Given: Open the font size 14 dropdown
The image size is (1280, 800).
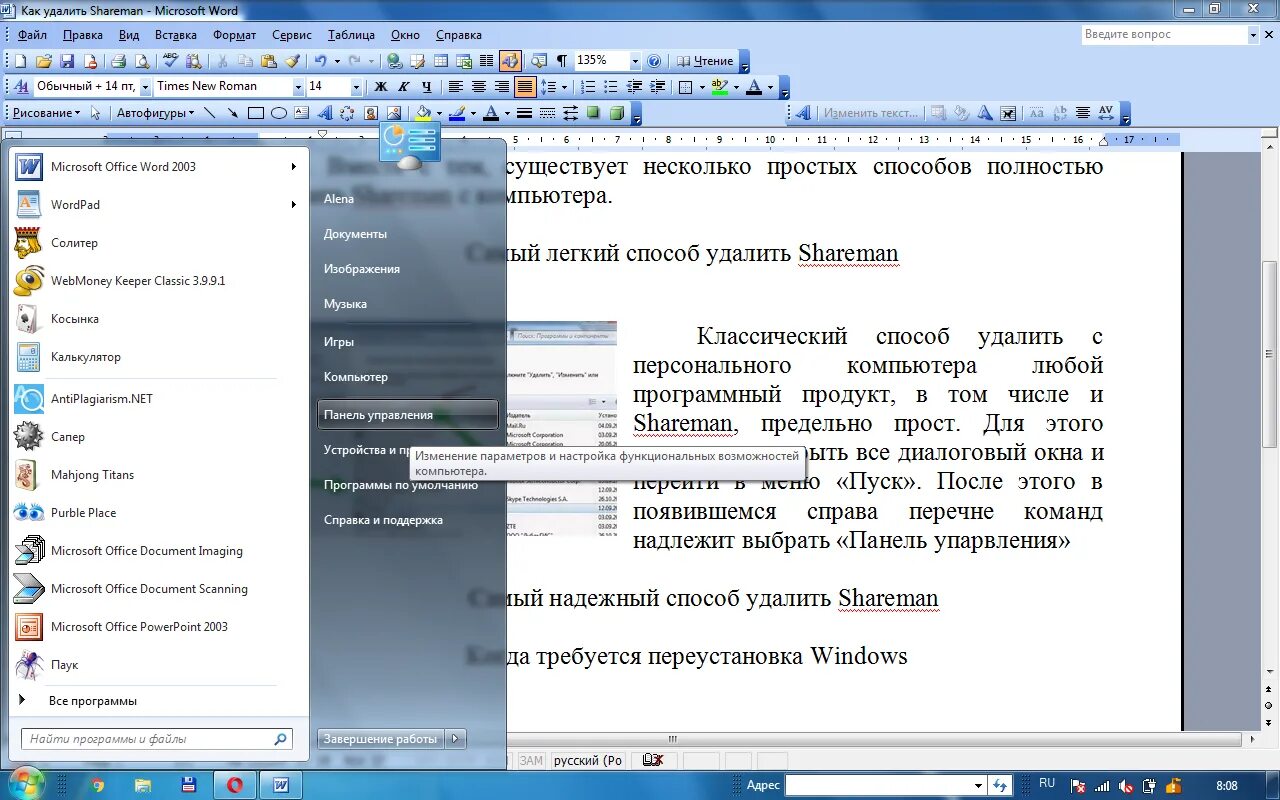Looking at the screenshot, I should point(356,87).
